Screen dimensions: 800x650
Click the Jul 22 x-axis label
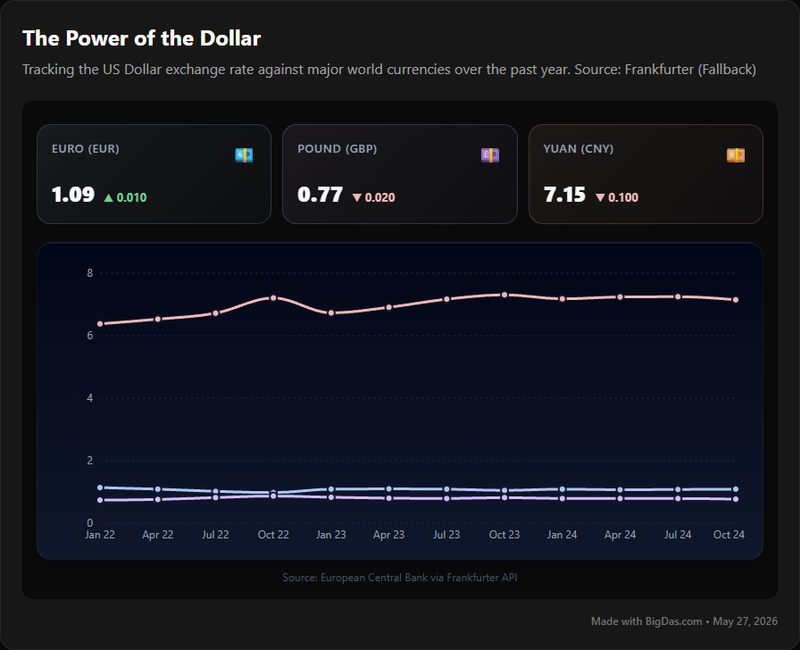click(x=215, y=535)
